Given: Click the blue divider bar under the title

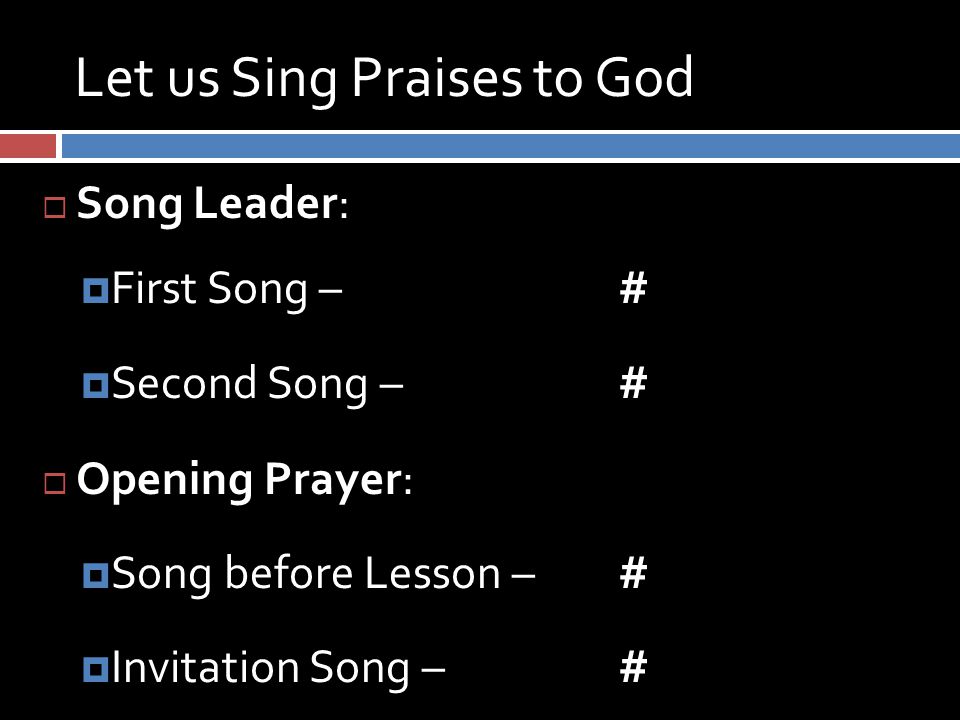Looking at the screenshot, I should (511, 146).
